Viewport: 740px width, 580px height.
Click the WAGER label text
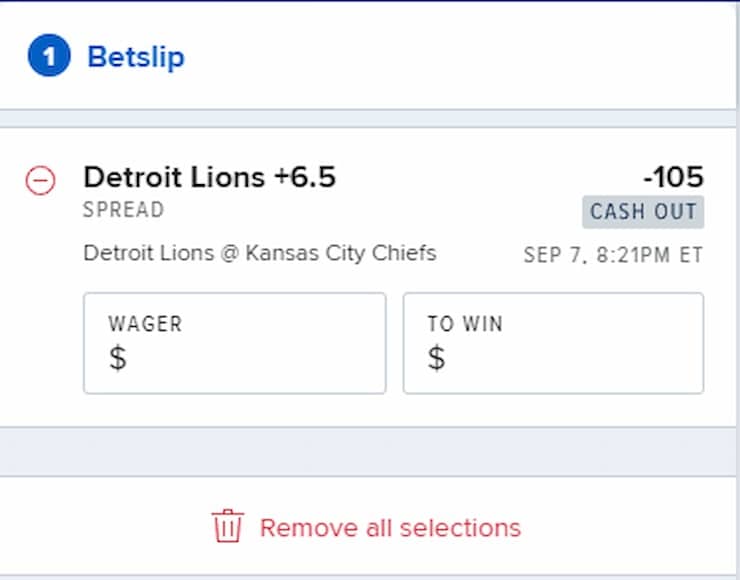[x=145, y=324]
